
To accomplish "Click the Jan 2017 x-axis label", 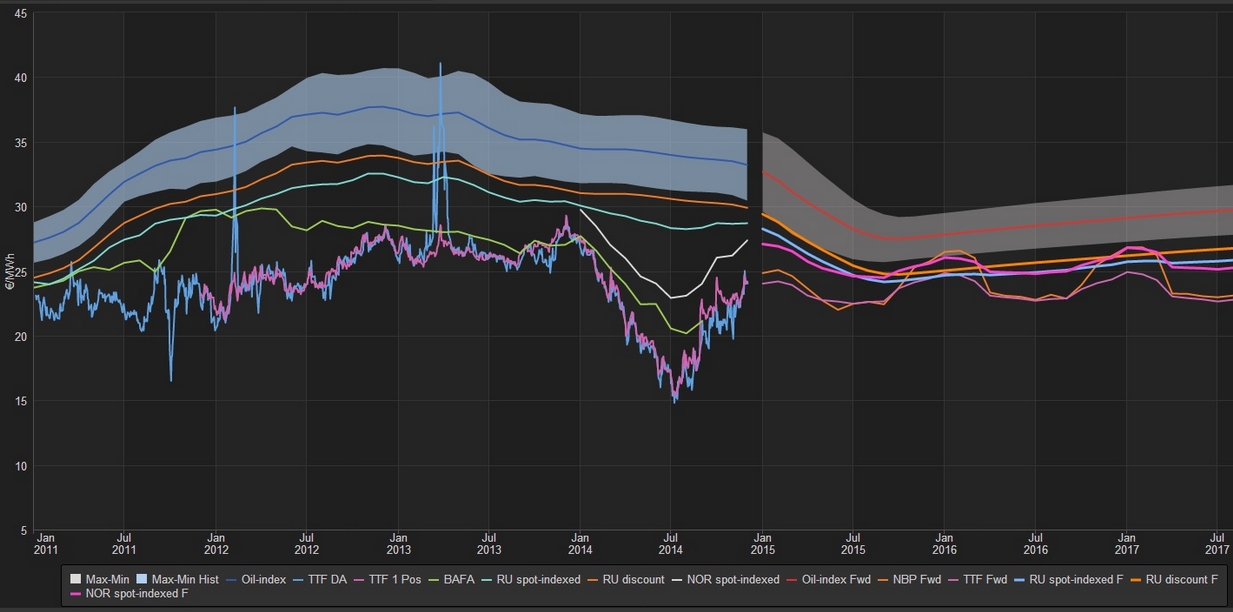I will [x=1126, y=543].
